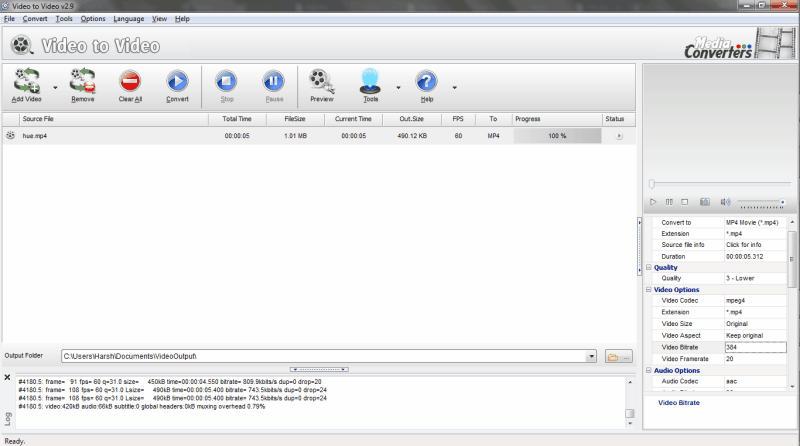800x446 pixels.
Task: Click the Audio Codec aac value
Action: (x=755, y=381)
